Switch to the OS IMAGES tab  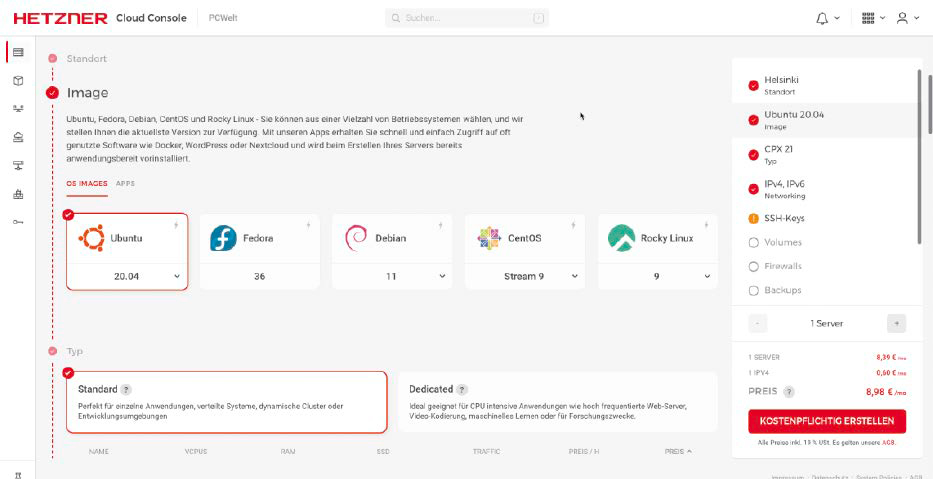coord(87,184)
